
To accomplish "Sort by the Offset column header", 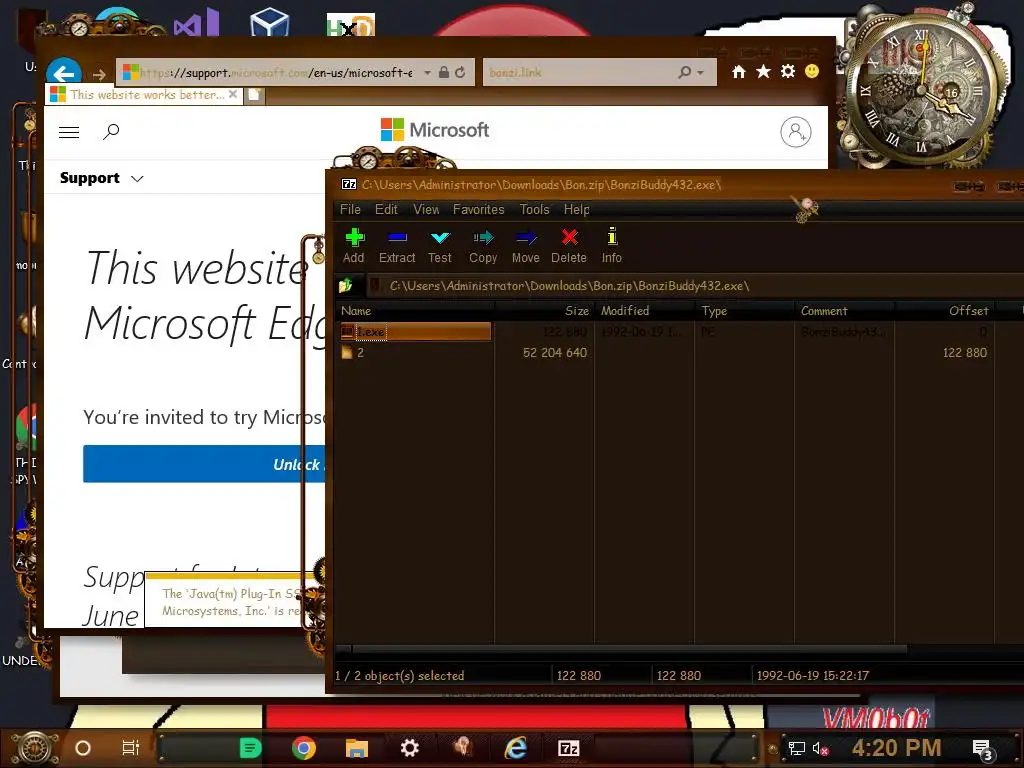I will (944, 311).
